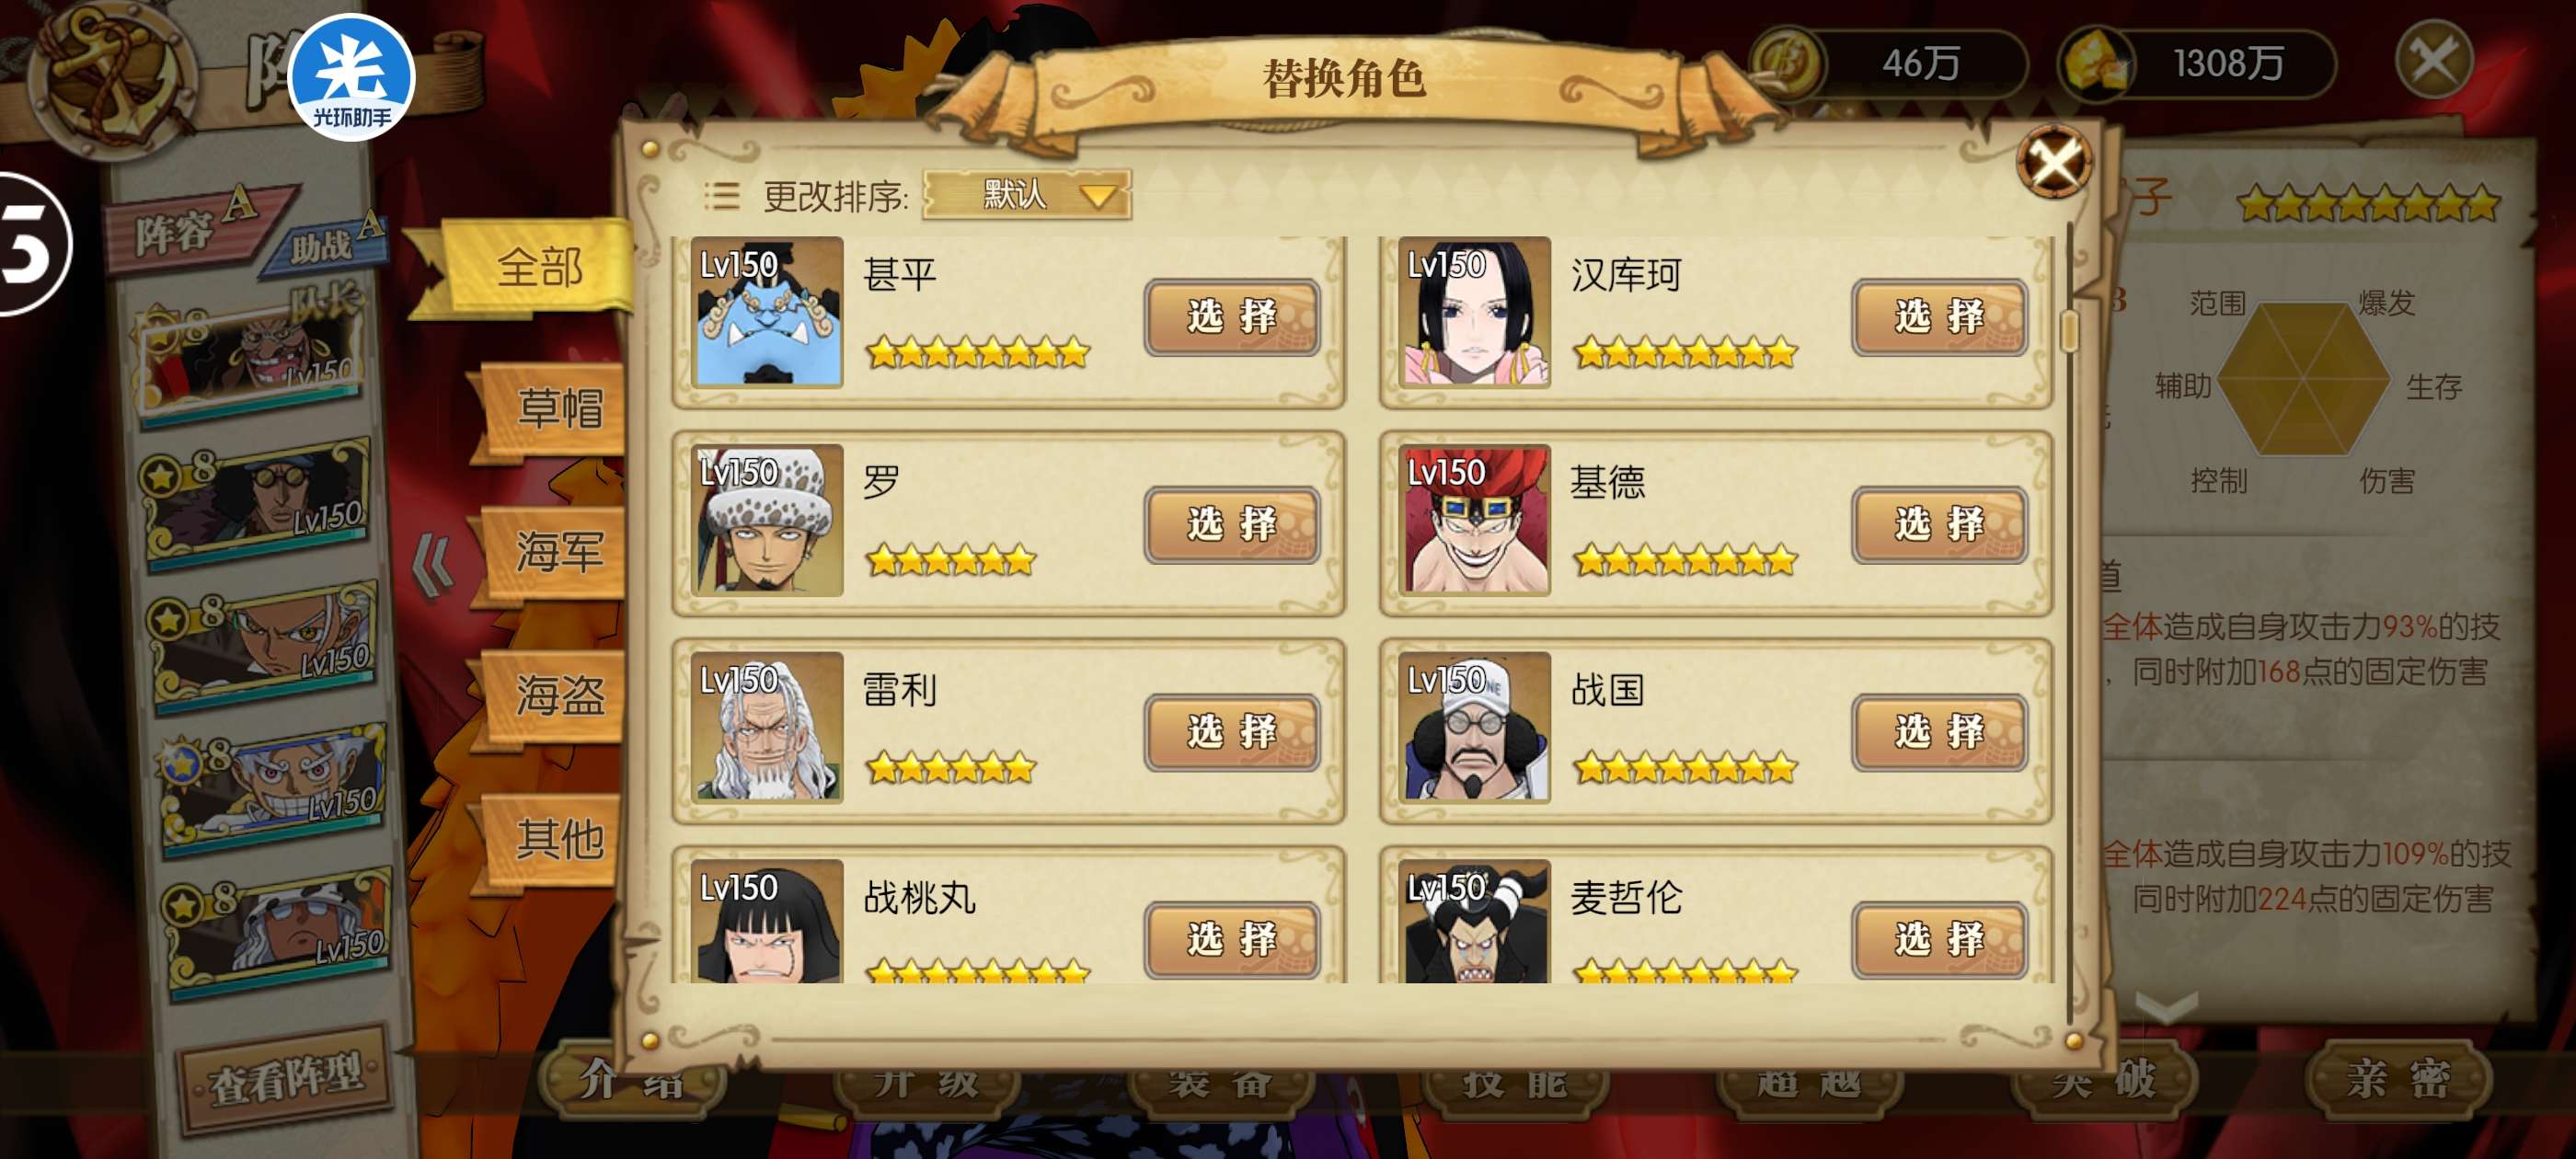The height and width of the screenshot is (1159, 2576).
Task: Open the 默认 sort order dropdown
Action: click(x=1026, y=194)
